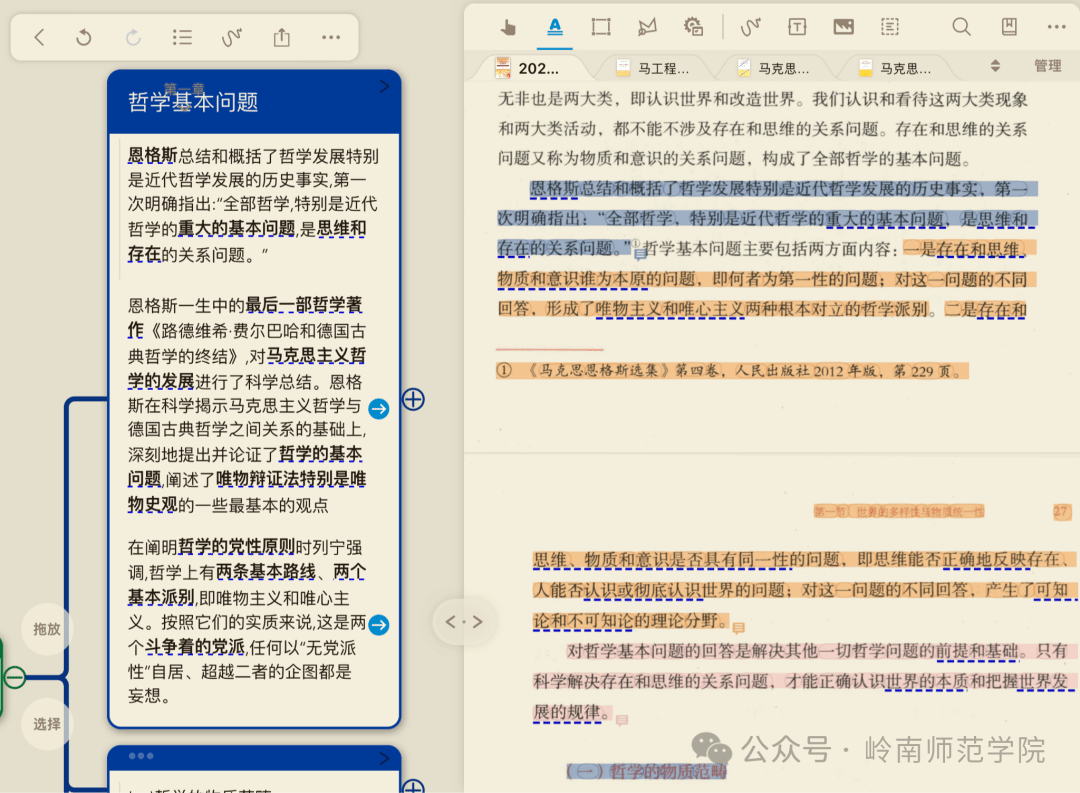Viewport: 1080px width, 793px height.
Task: Select the rectangle excerpt tool
Action: point(601,27)
